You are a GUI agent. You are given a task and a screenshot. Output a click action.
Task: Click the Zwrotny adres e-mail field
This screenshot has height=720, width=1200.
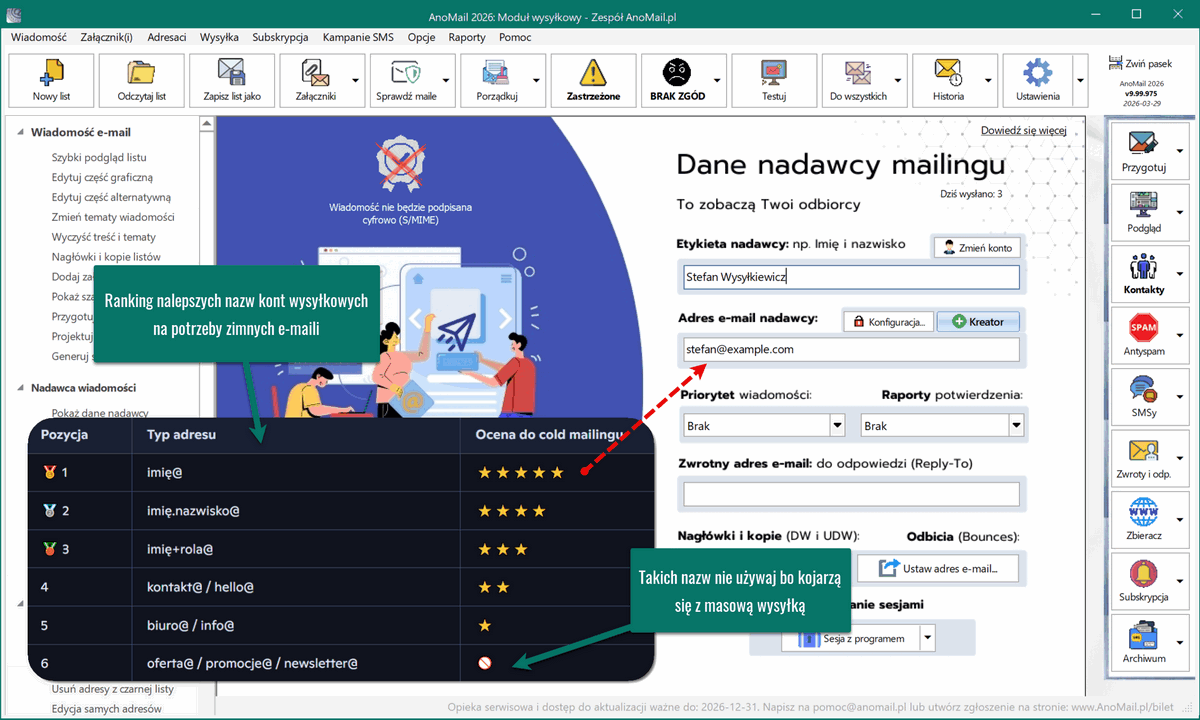[851, 494]
